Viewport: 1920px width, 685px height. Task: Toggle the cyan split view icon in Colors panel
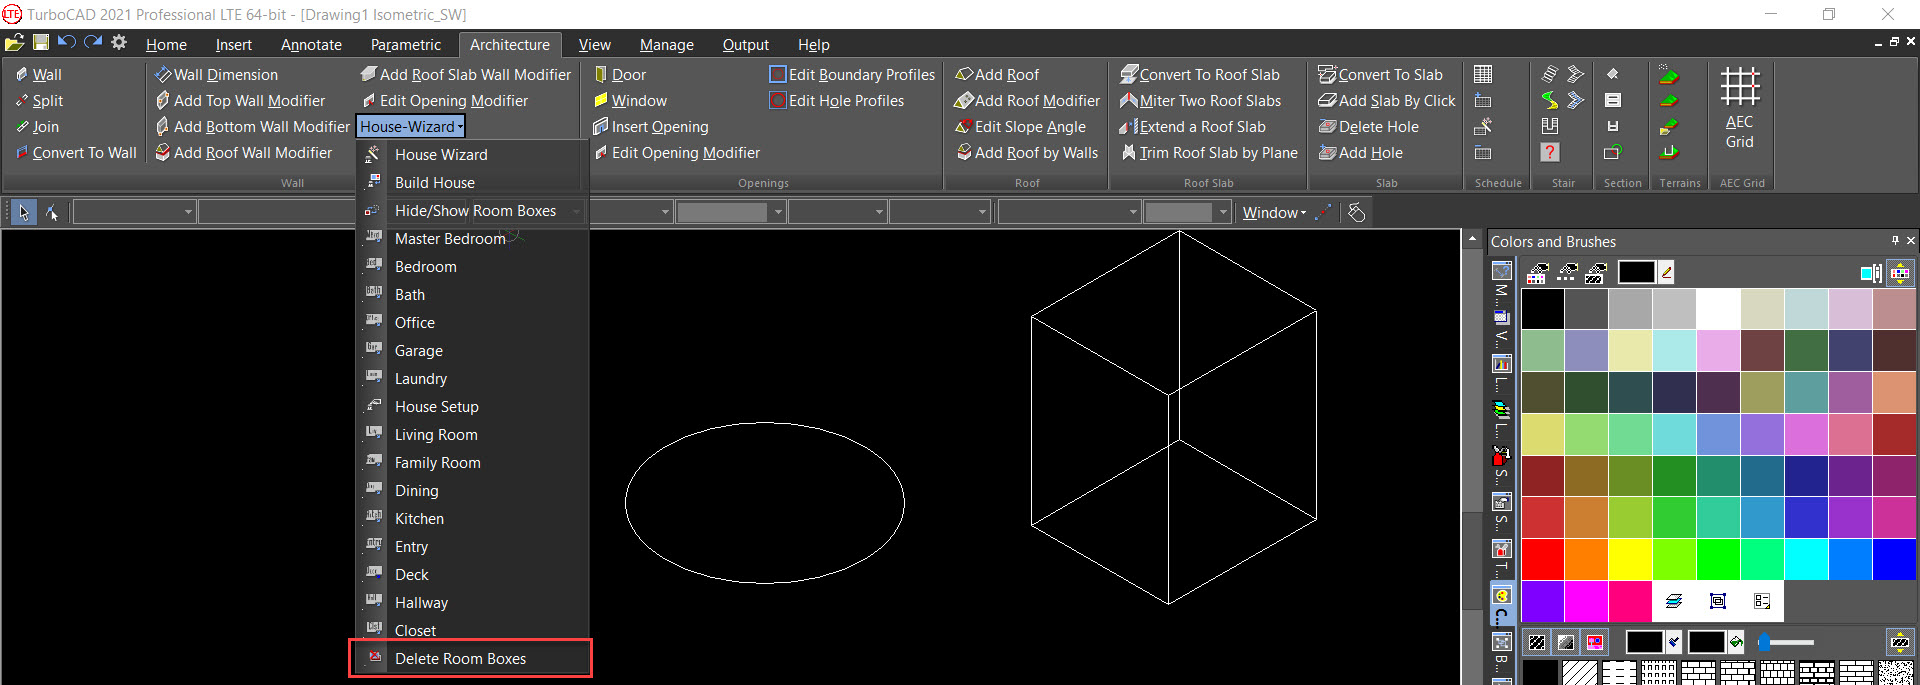(x=1871, y=273)
